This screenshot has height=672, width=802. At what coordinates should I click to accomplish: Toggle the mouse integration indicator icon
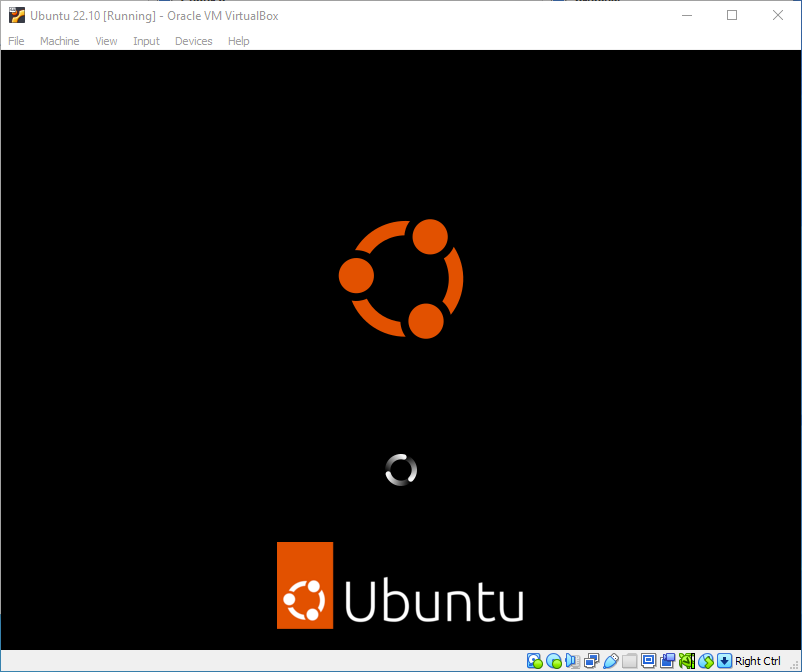(706, 661)
